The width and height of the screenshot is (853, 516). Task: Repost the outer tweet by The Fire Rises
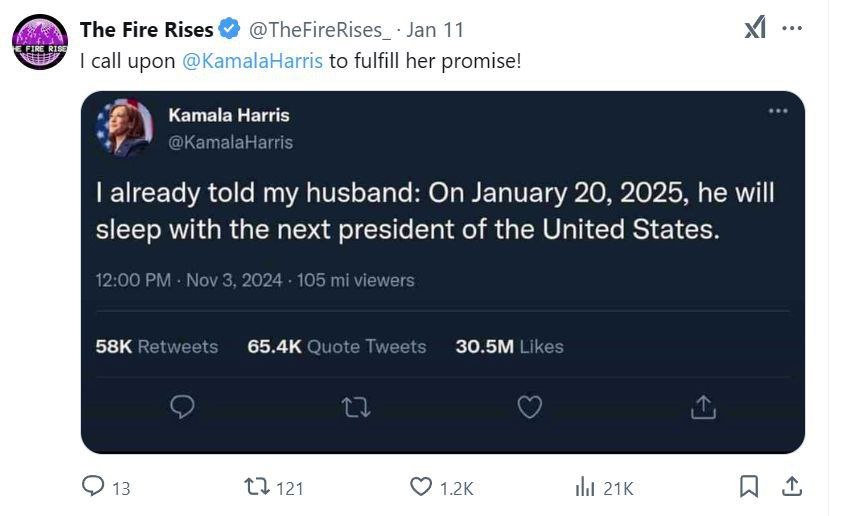[x=259, y=487]
